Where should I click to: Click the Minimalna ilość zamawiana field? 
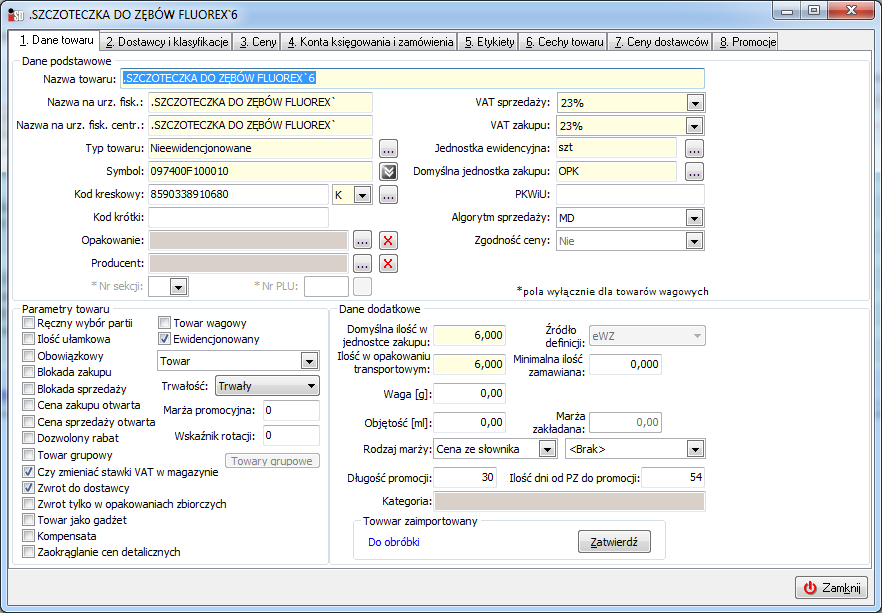pos(624,364)
